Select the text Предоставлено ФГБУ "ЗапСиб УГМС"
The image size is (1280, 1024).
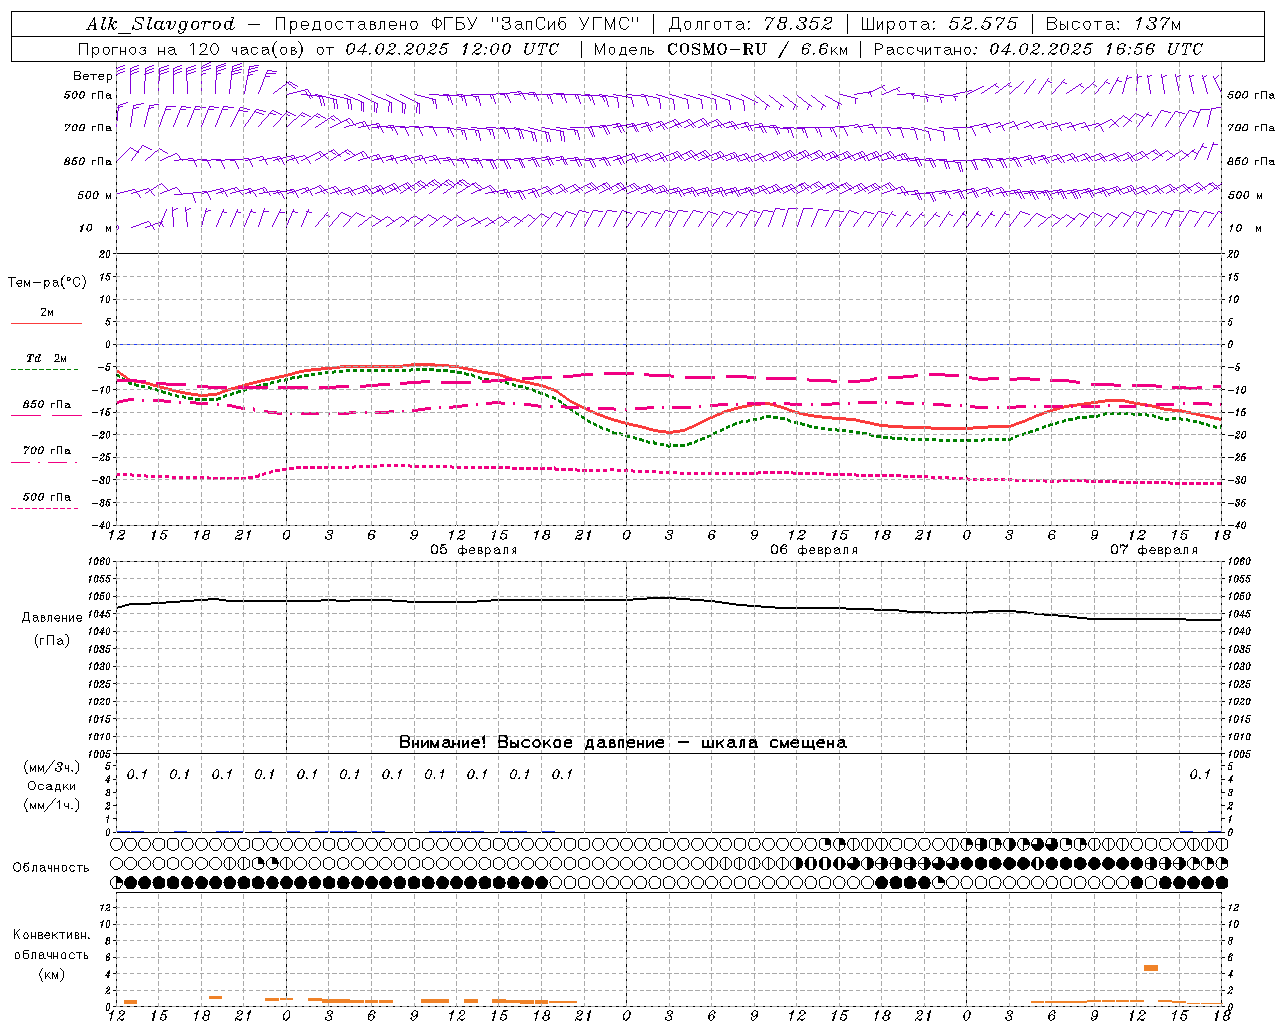[457, 24]
